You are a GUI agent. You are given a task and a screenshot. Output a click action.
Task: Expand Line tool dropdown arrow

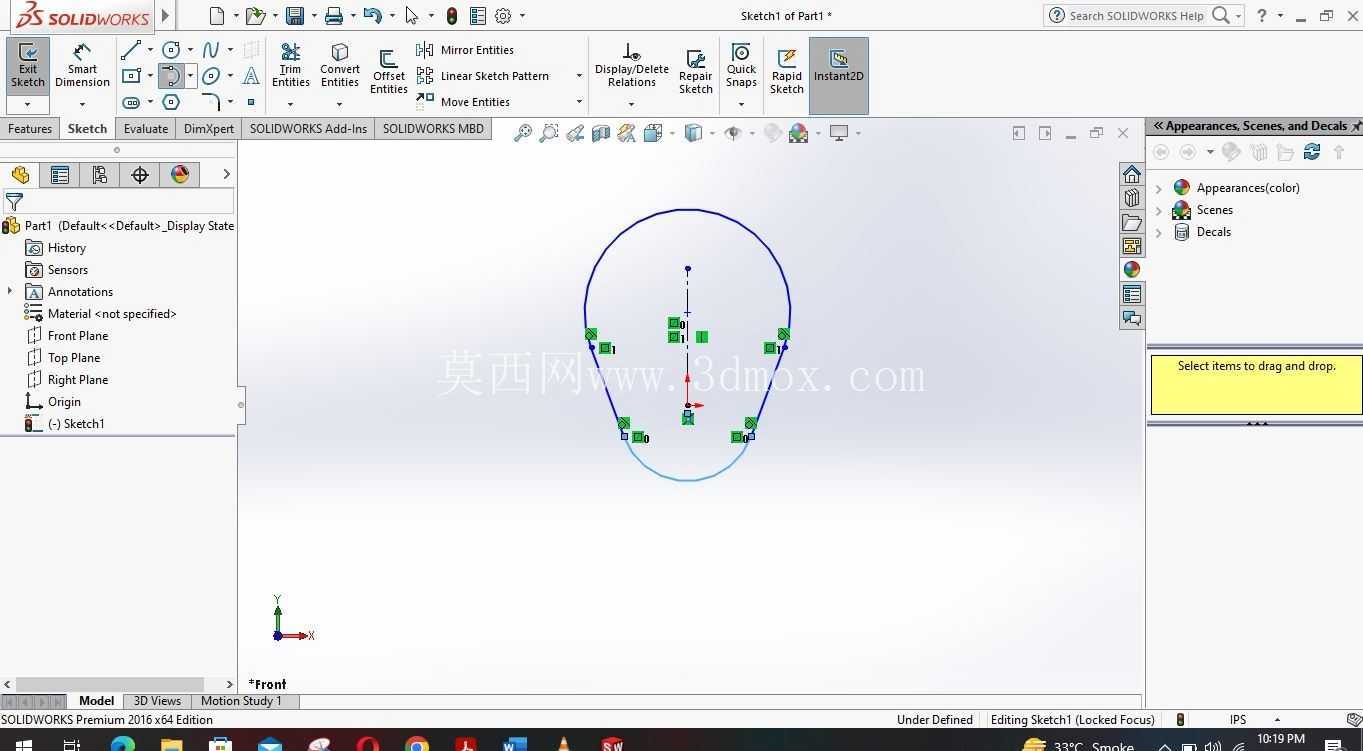(x=150, y=50)
